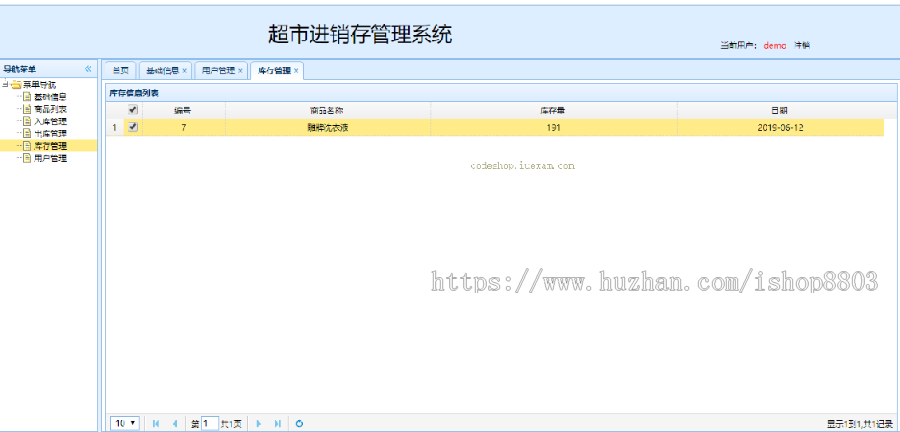900x432 pixels.
Task: Click the product name cell in row 1
Action: coord(328,128)
